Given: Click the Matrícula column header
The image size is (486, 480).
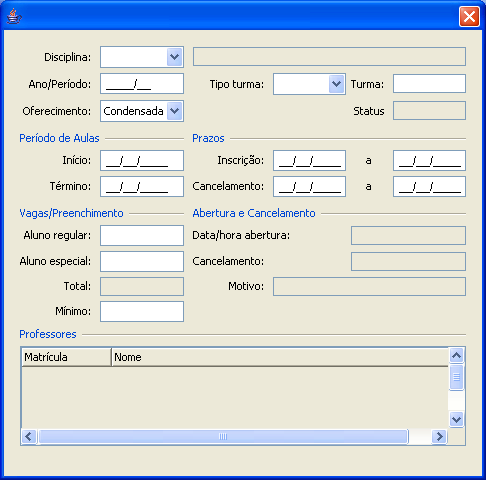Looking at the screenshot, I should click(x=66, y=357).
